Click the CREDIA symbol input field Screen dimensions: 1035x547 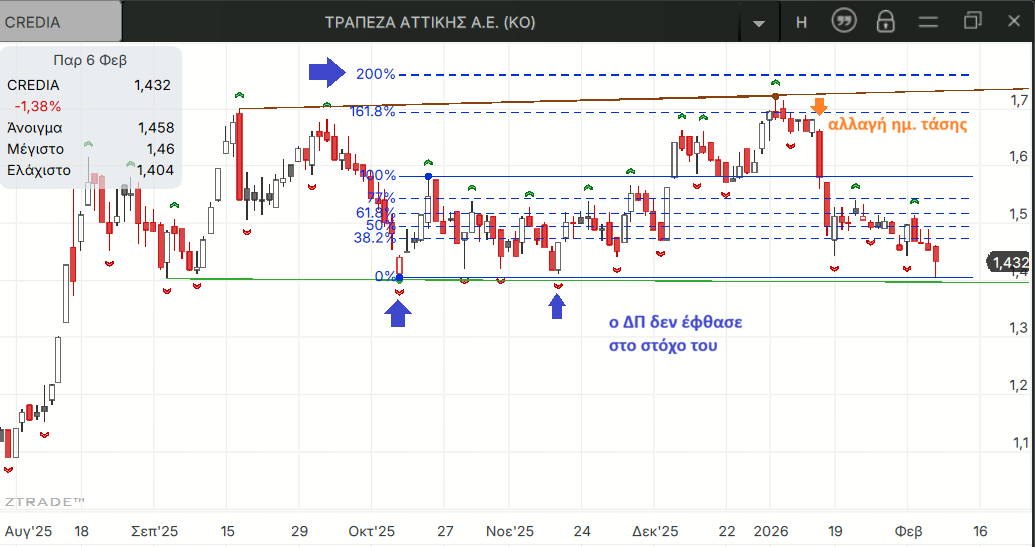pyautogui.click(x=60, y=22)
